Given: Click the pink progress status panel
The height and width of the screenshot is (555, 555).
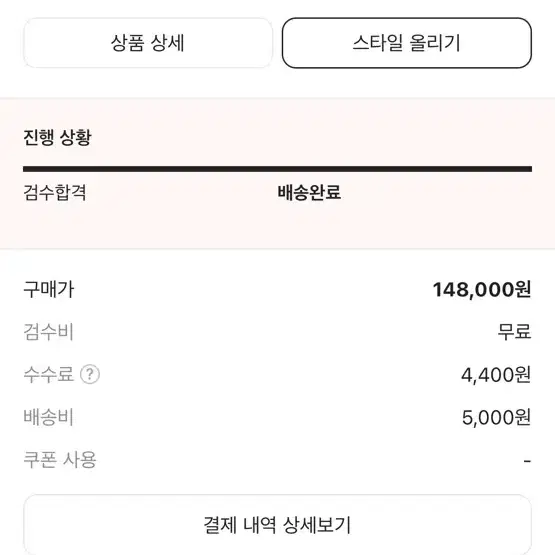Looking at the screenshot, I should coord(278,173).
